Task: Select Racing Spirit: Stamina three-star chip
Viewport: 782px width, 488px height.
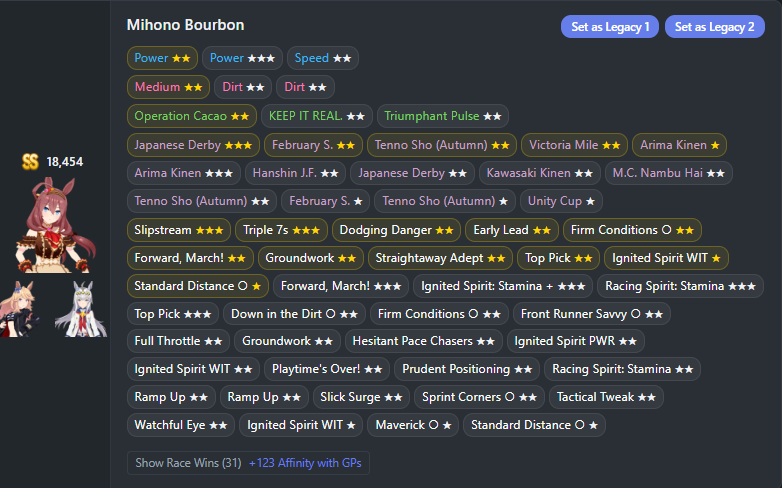Action: point(680,285)
